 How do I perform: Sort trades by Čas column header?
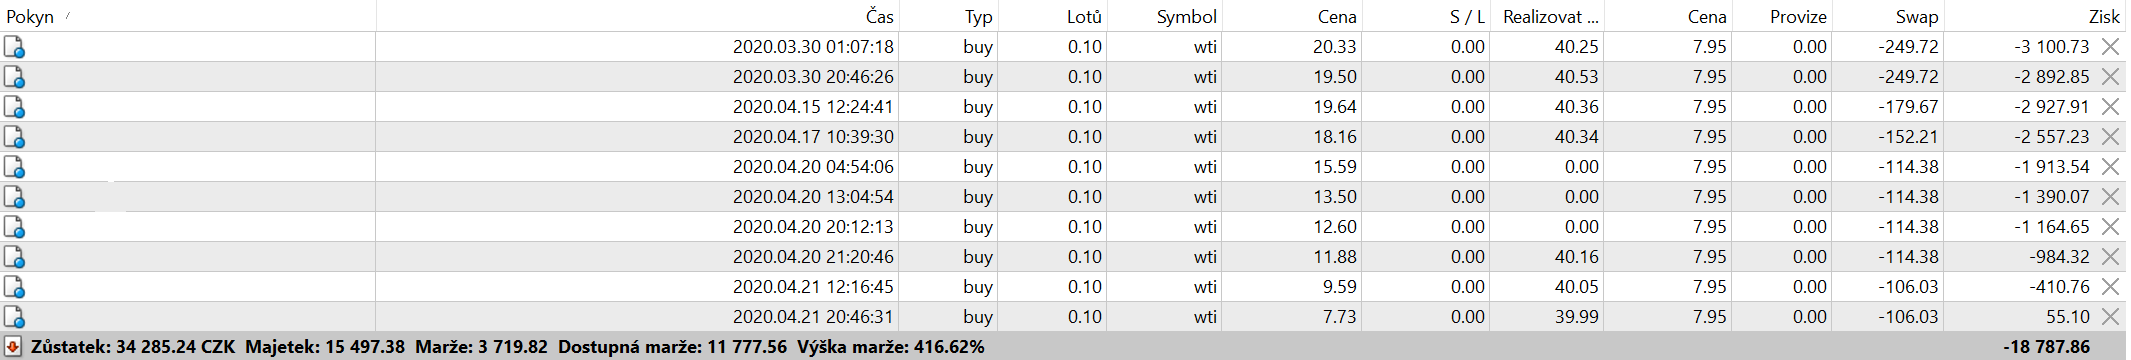click(x=880, y=16)
